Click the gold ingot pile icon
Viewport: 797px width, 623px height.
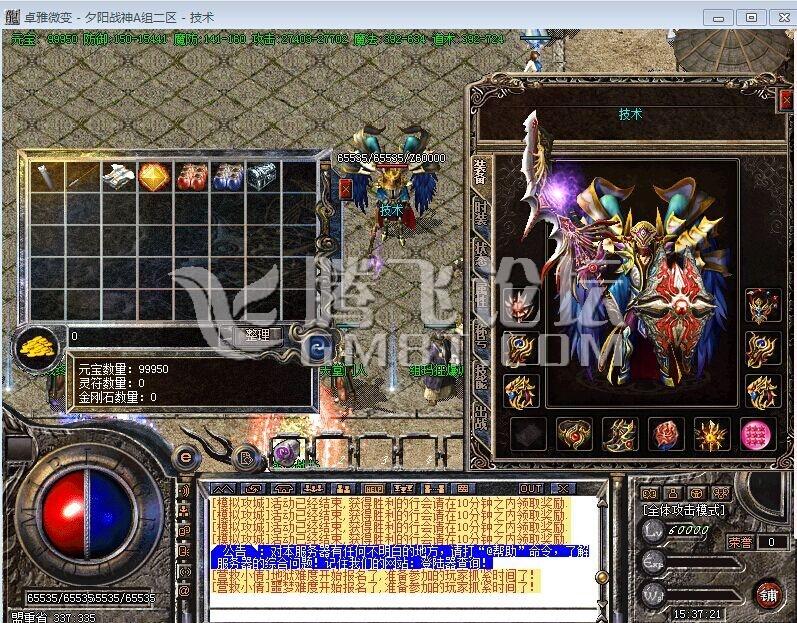36,348
